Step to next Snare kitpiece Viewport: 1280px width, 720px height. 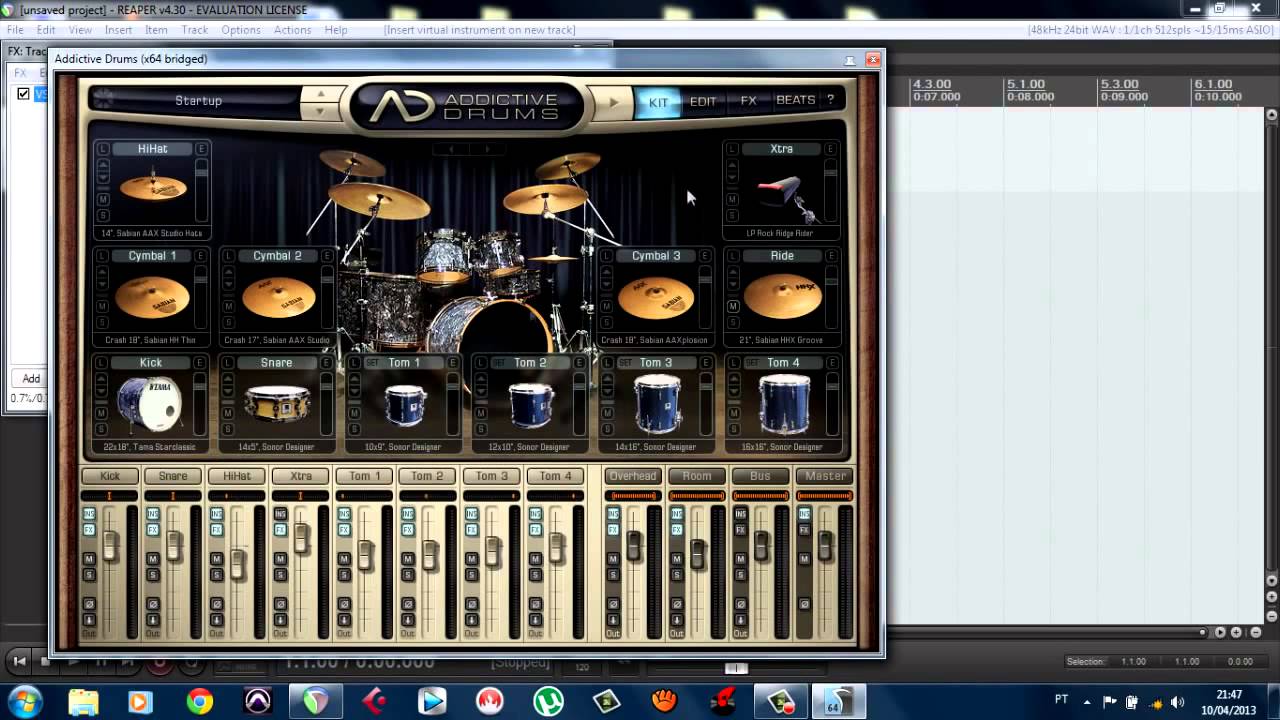coord(228,390)
